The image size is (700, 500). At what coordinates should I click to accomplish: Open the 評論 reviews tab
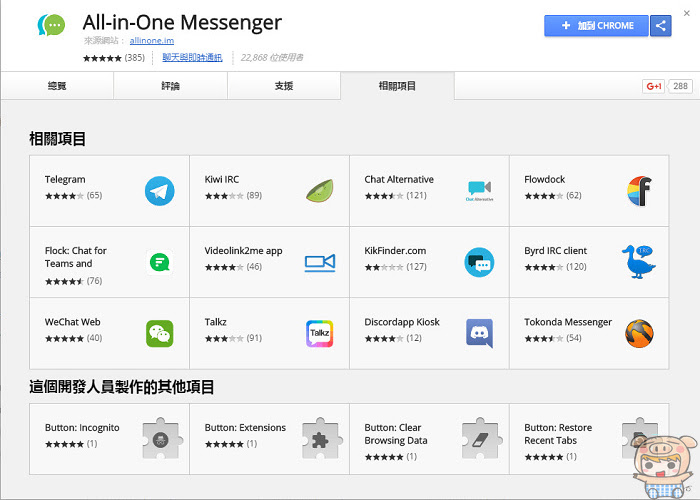point(171,86)
